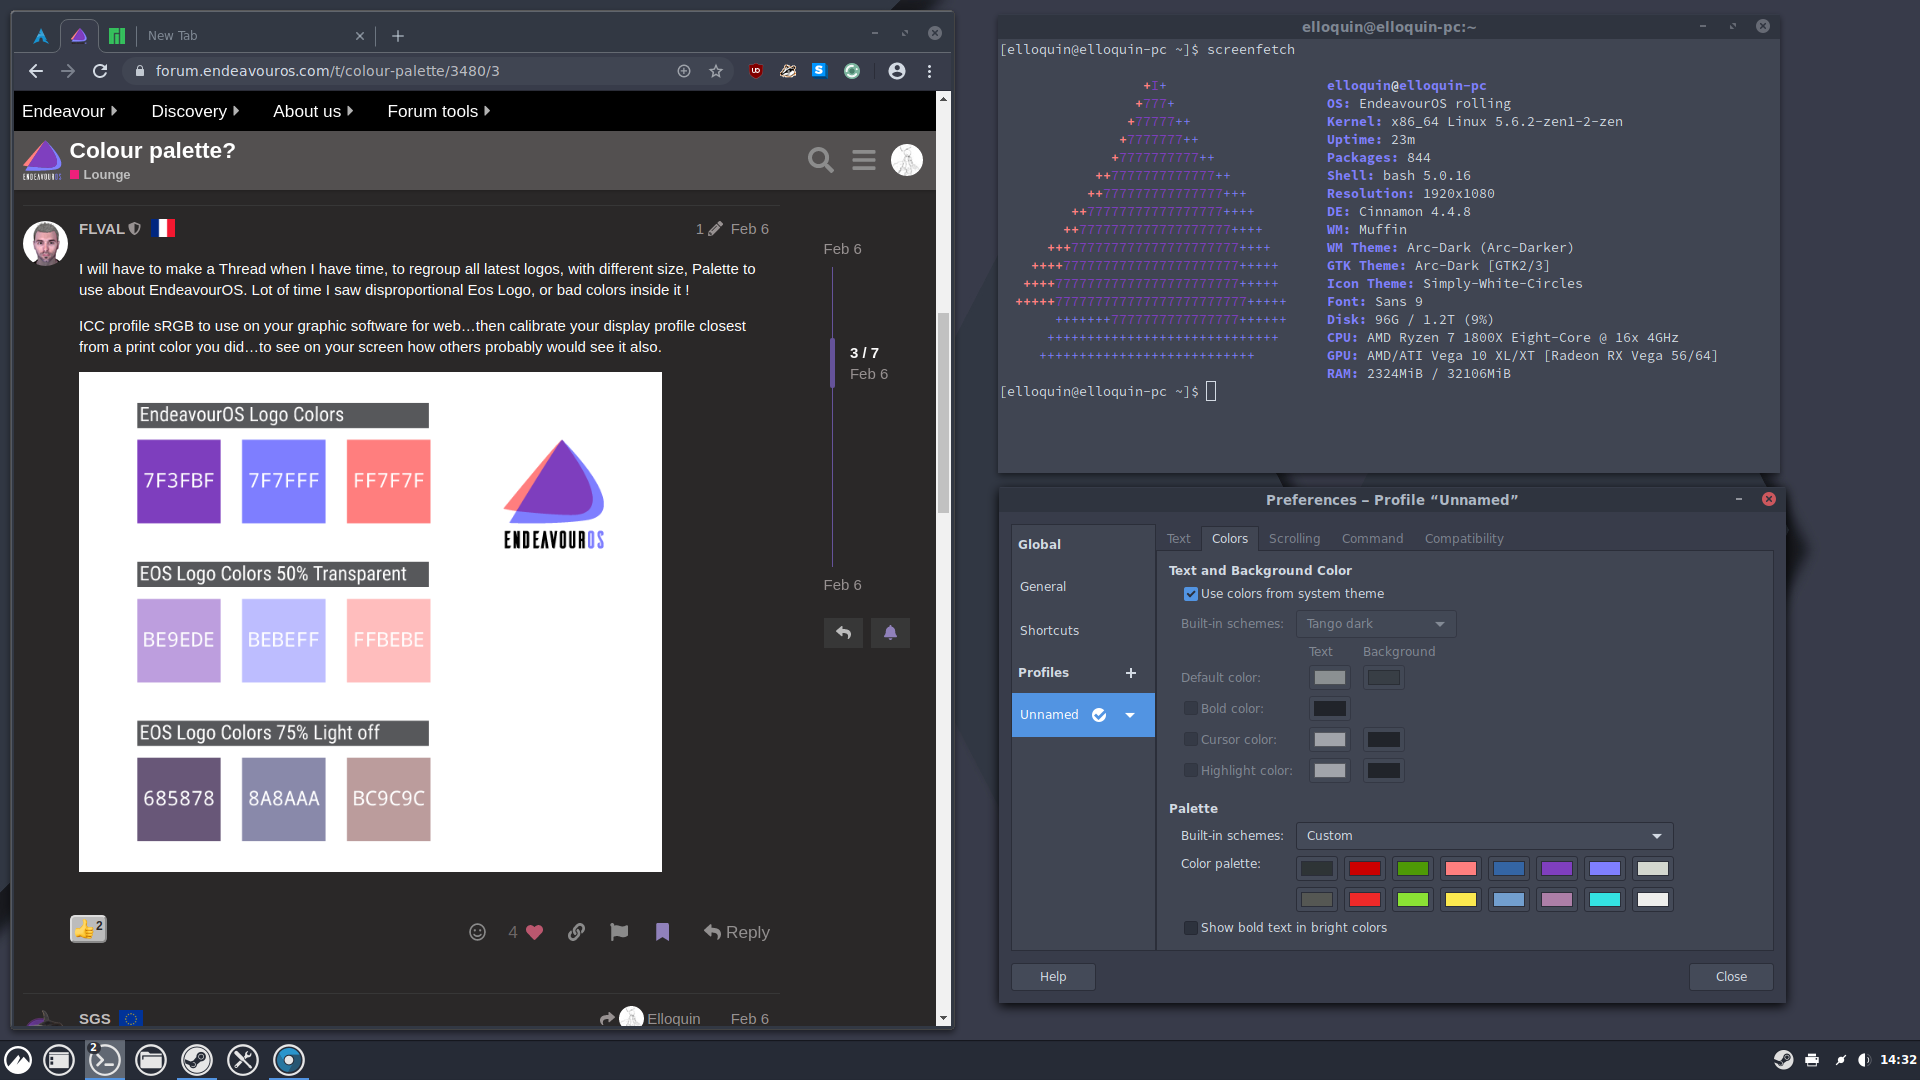Click the Close button in Preferences

(1731, 977)
